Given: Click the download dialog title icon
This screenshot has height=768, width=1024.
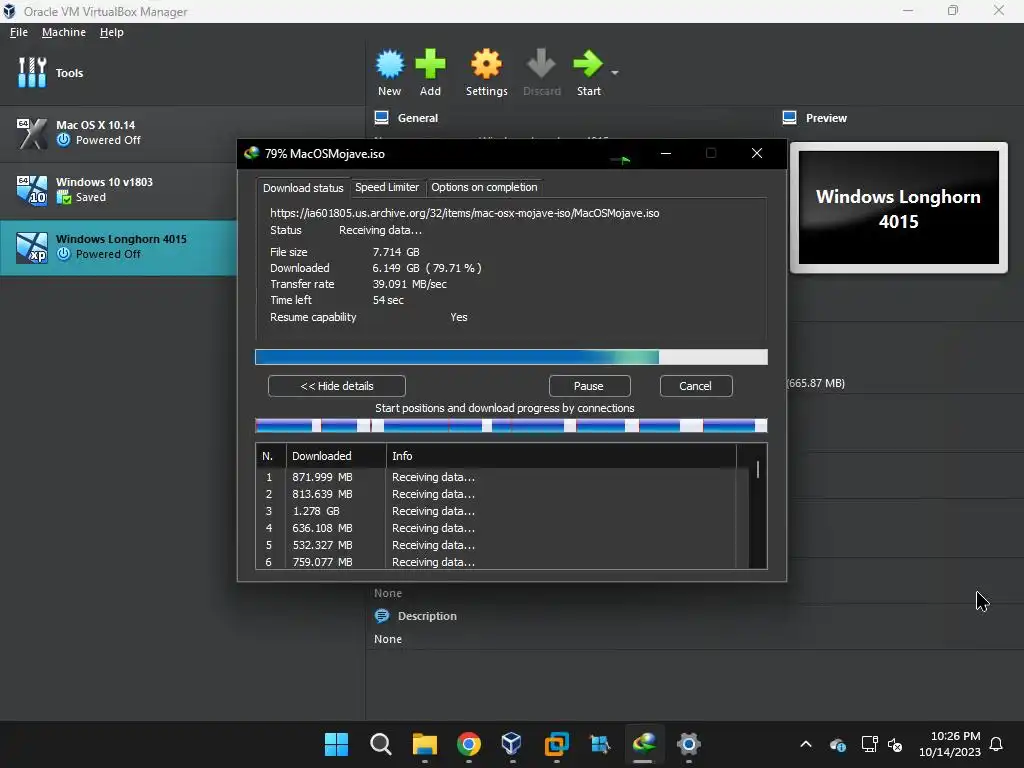Looking at the screenshot, I should coord(251,153).
